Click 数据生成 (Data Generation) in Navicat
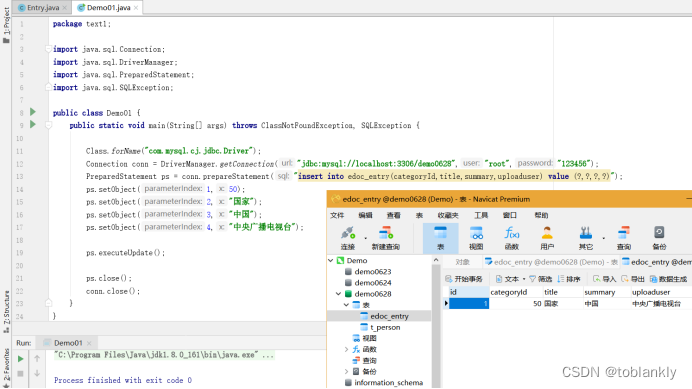Image resolution: width=692 pixels, height=389 pixels. click(x=668, y=279)
